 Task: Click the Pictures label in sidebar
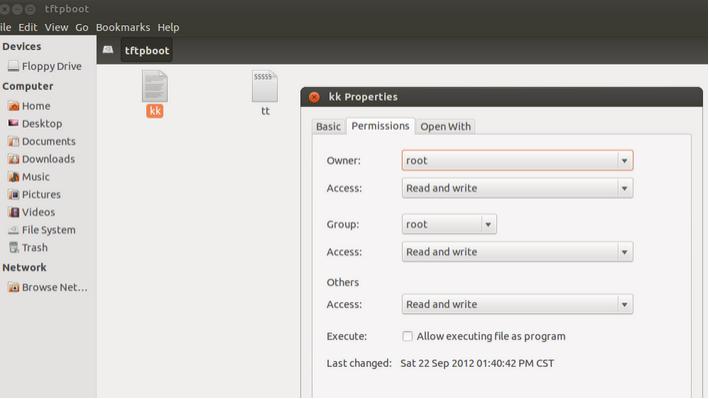click(41, 194)
